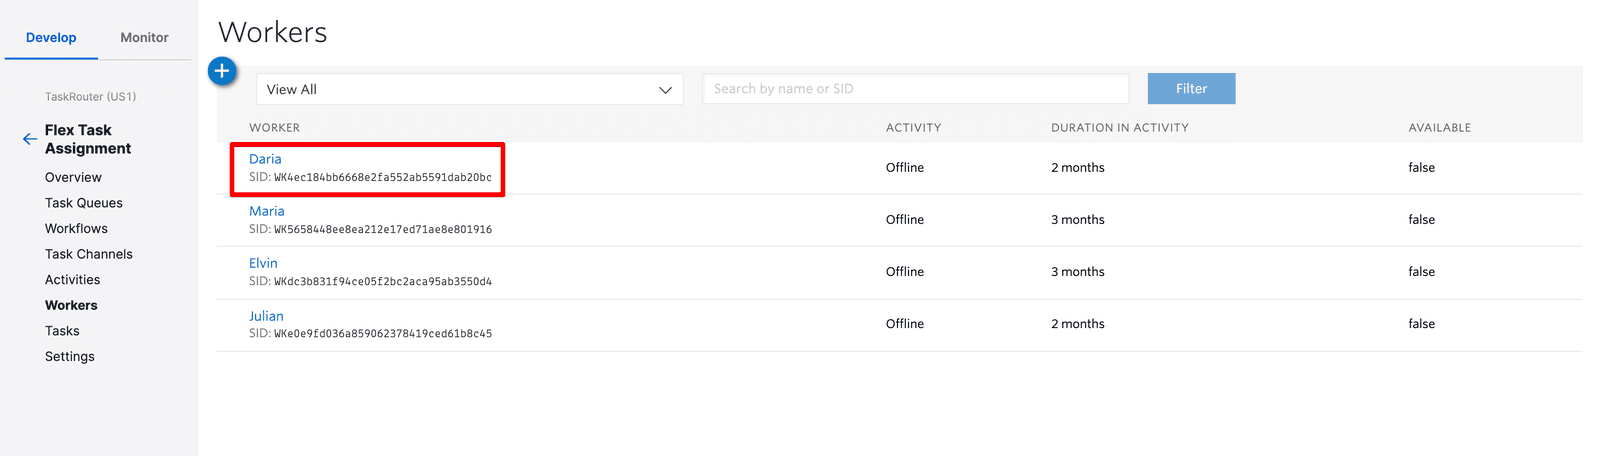Click the back arrow beside Flex Task Assignment
The image size is (1600, 456).
pos(30,139)
